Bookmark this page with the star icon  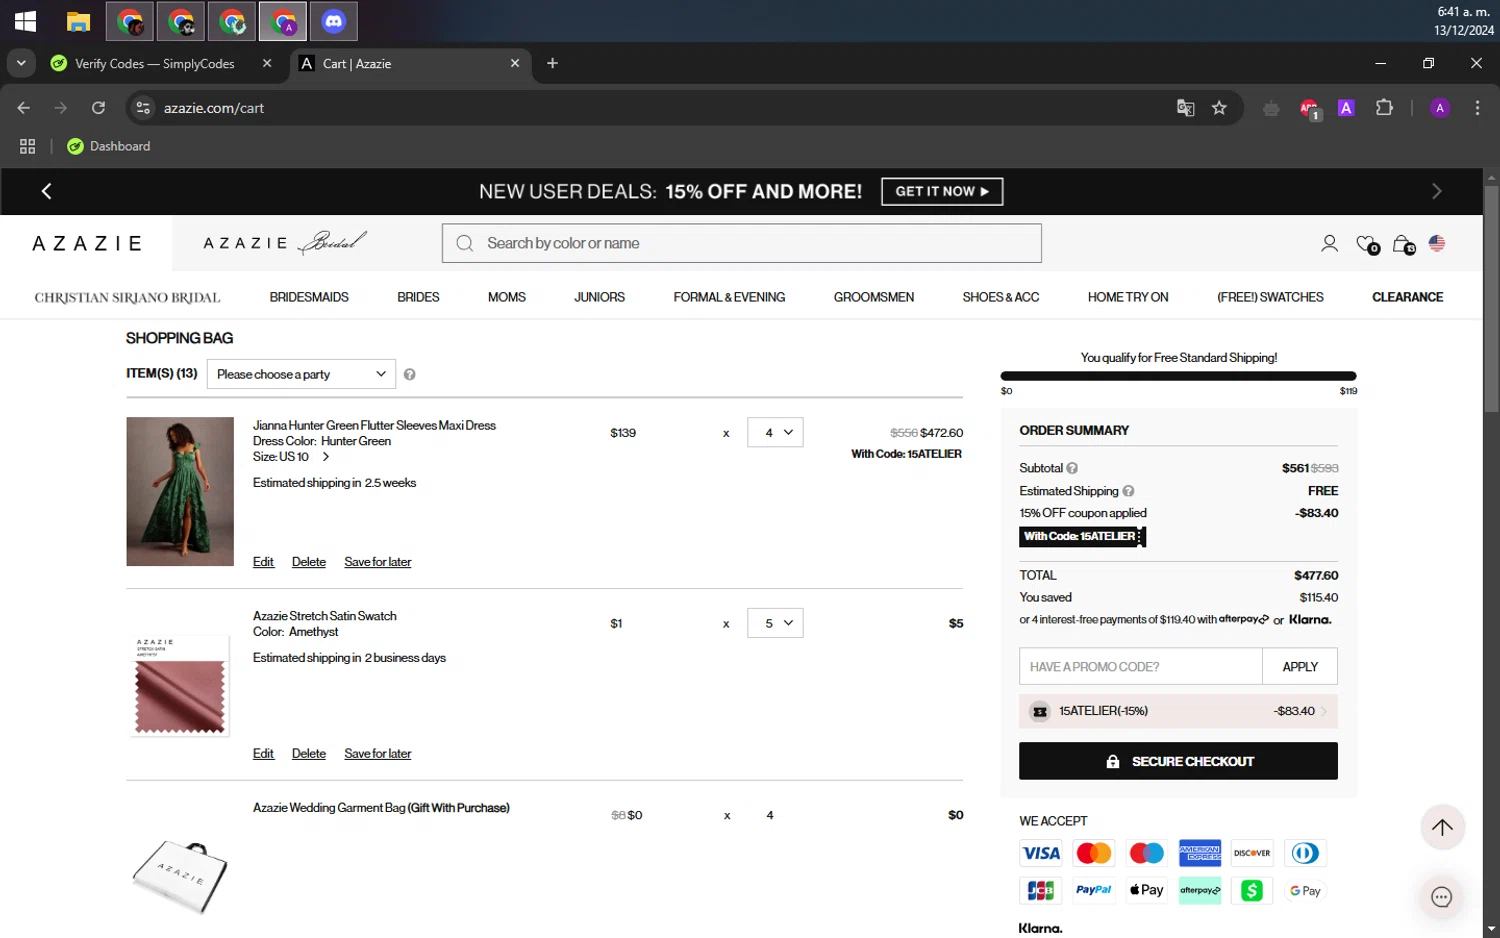pos(1219,108)
